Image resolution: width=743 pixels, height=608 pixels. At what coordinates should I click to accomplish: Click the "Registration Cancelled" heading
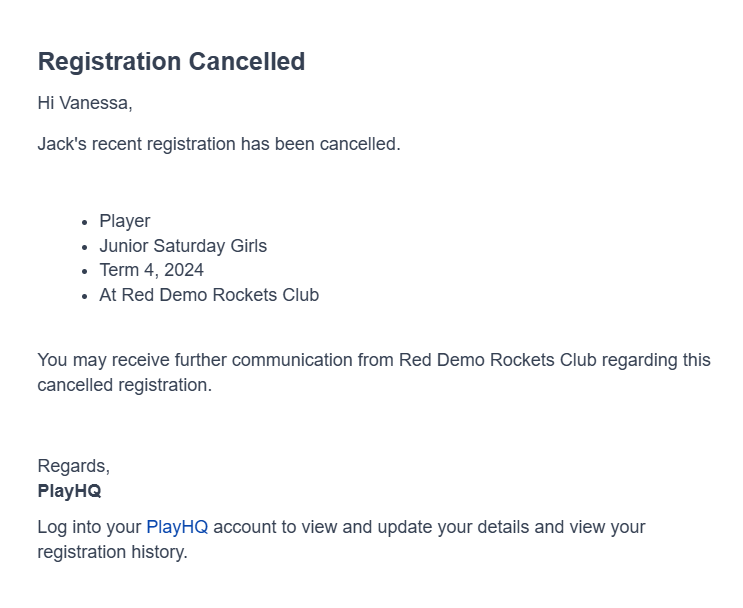click(x=171, y=61)
